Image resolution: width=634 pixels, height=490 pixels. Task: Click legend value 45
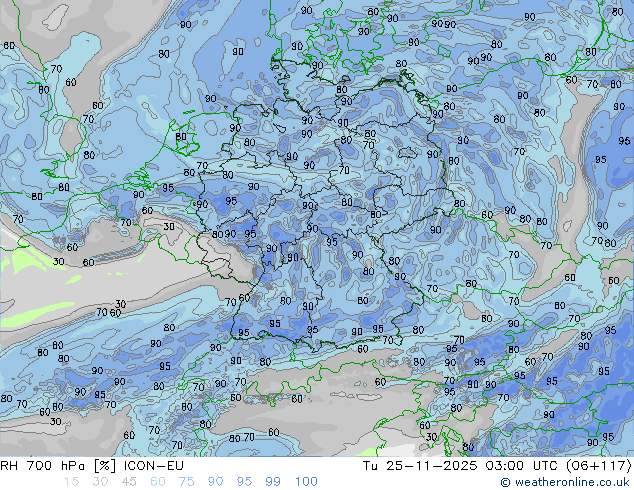[x=129, y=482]
